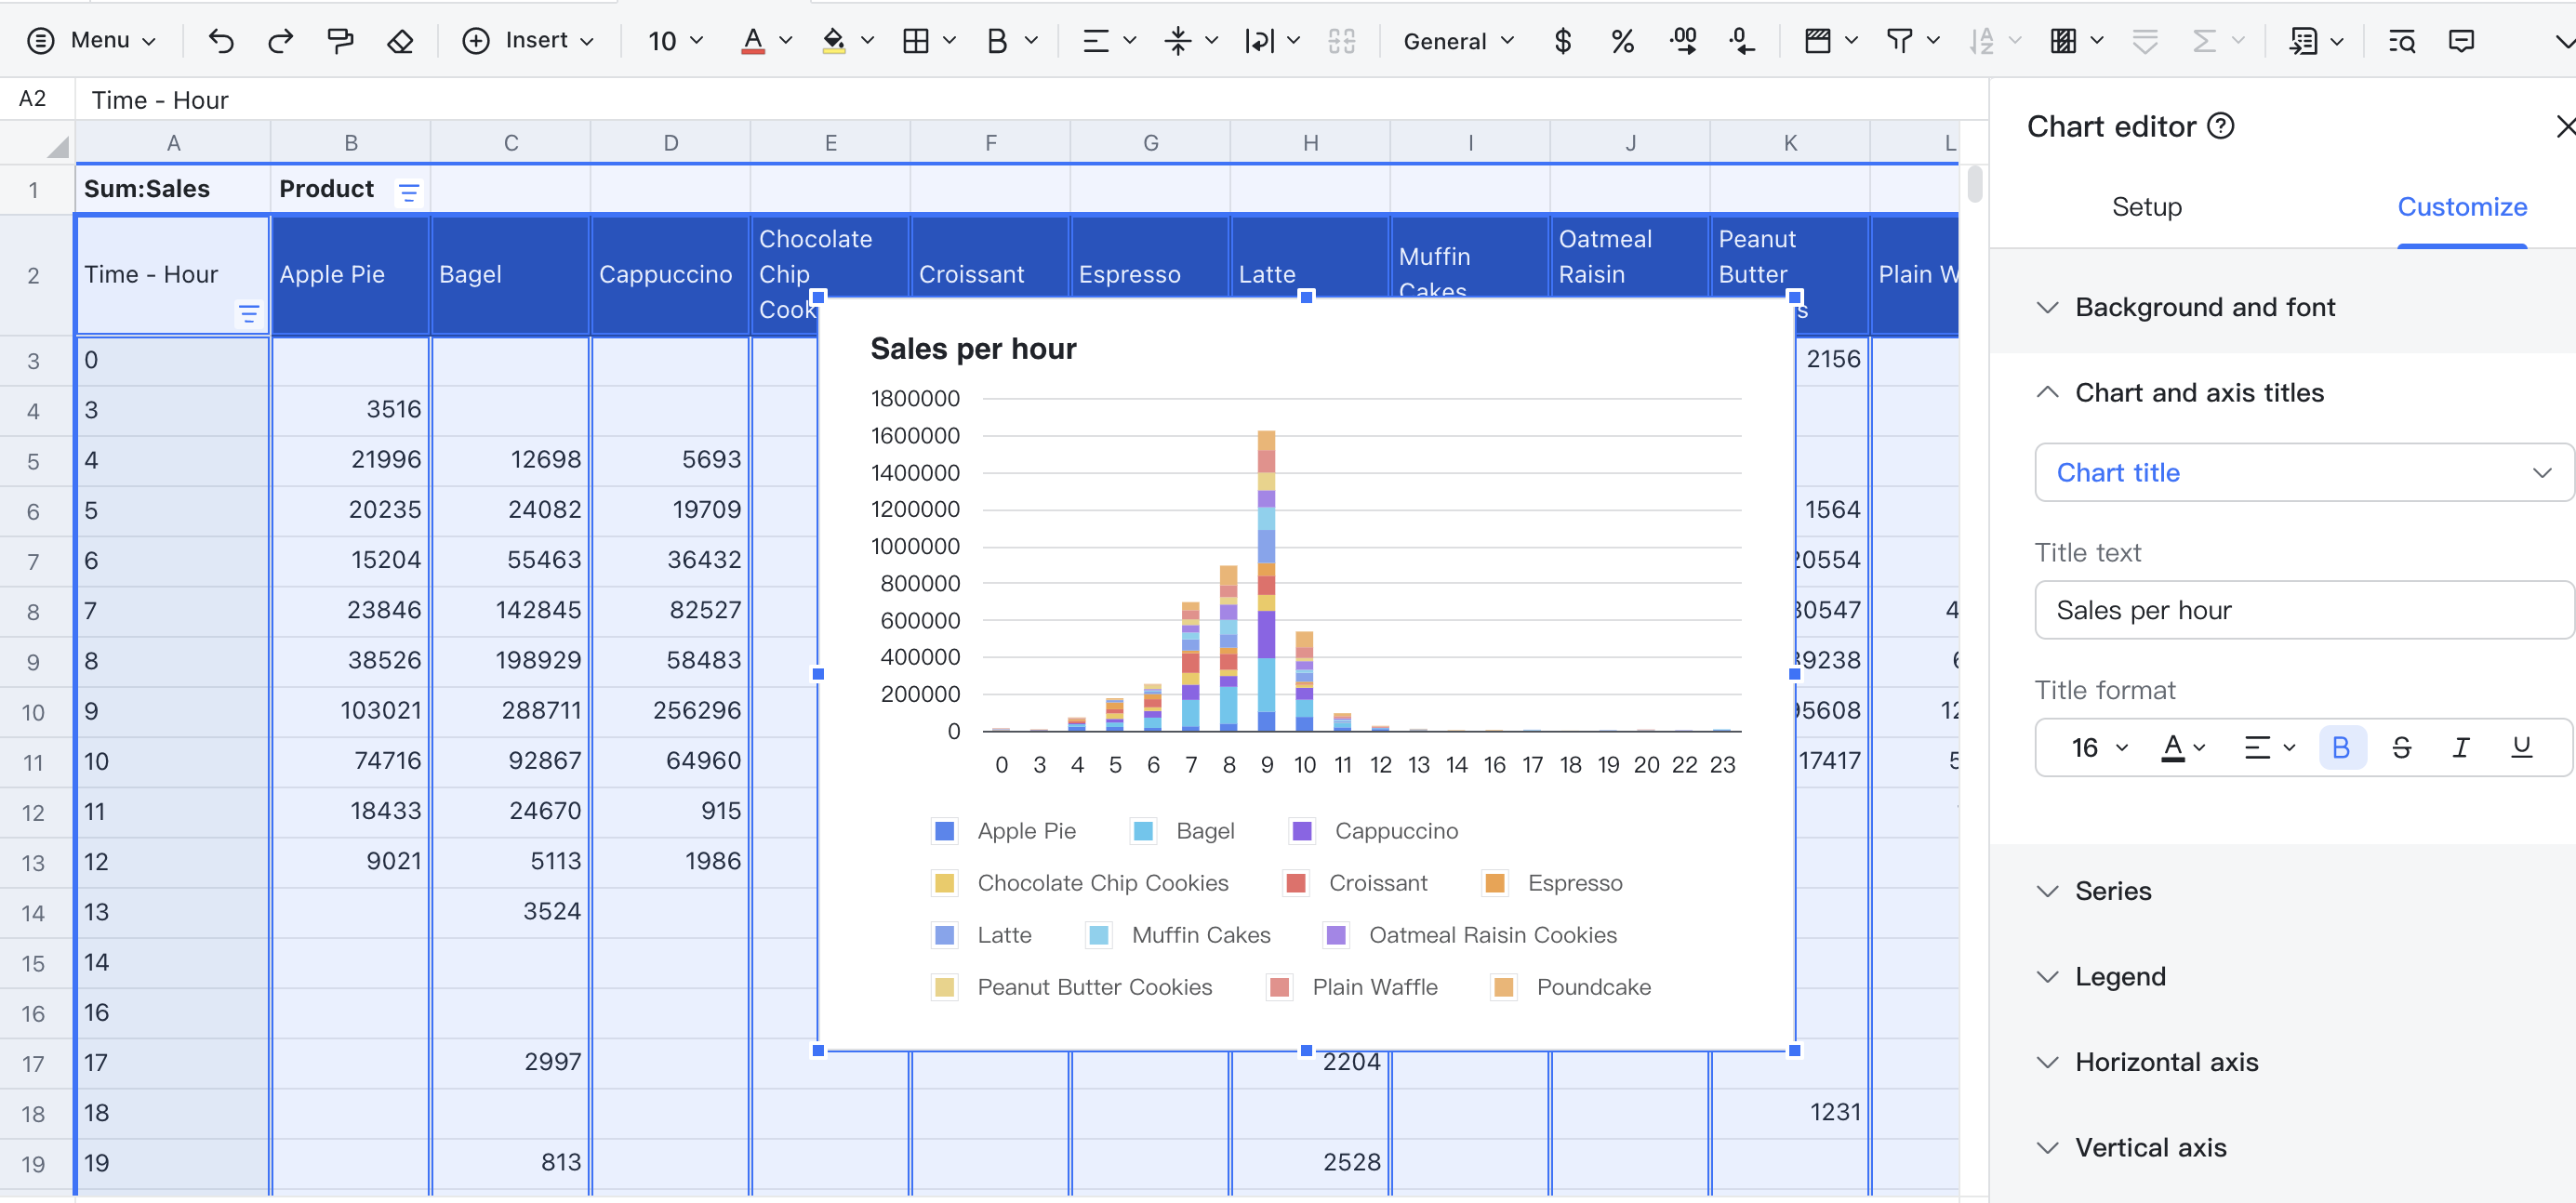Open the font size dropdown in the toolbar
The width and height of the screenshot is (2576, 1203).
[x=675, y=41]
